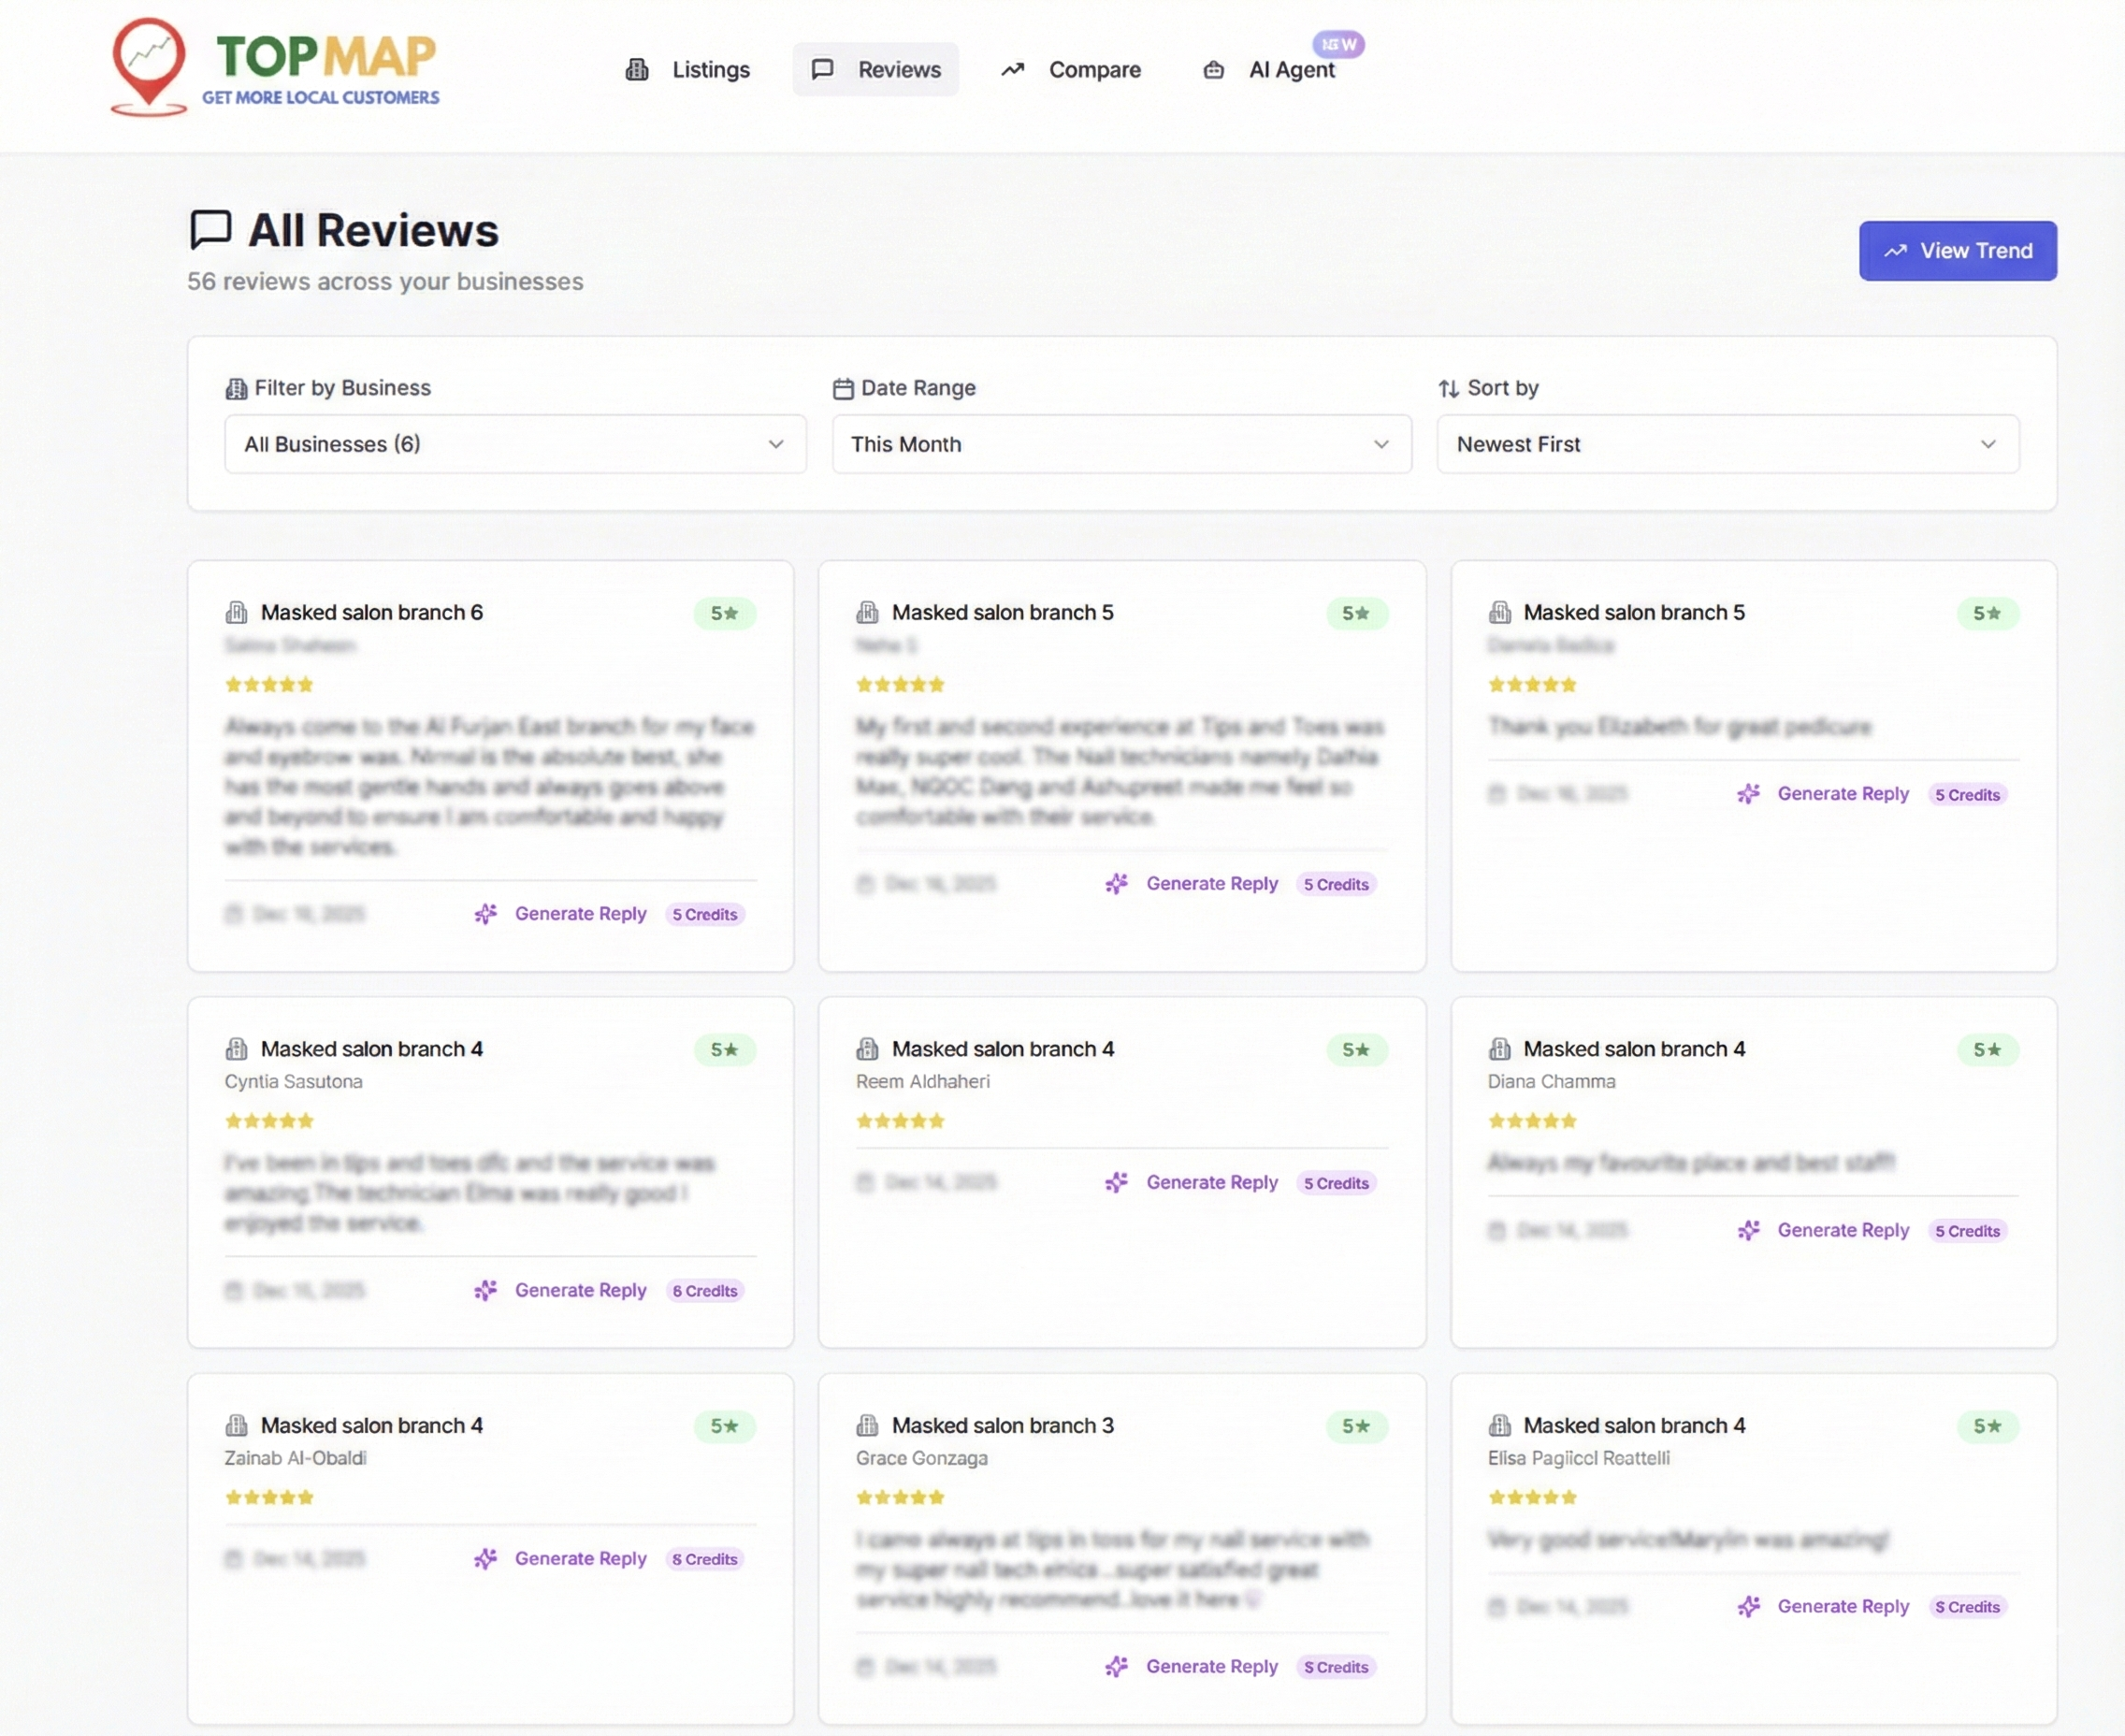
Task: Click calendar icon on Cyntia Sasutona's review
Action: click(x=234, y=1290)
